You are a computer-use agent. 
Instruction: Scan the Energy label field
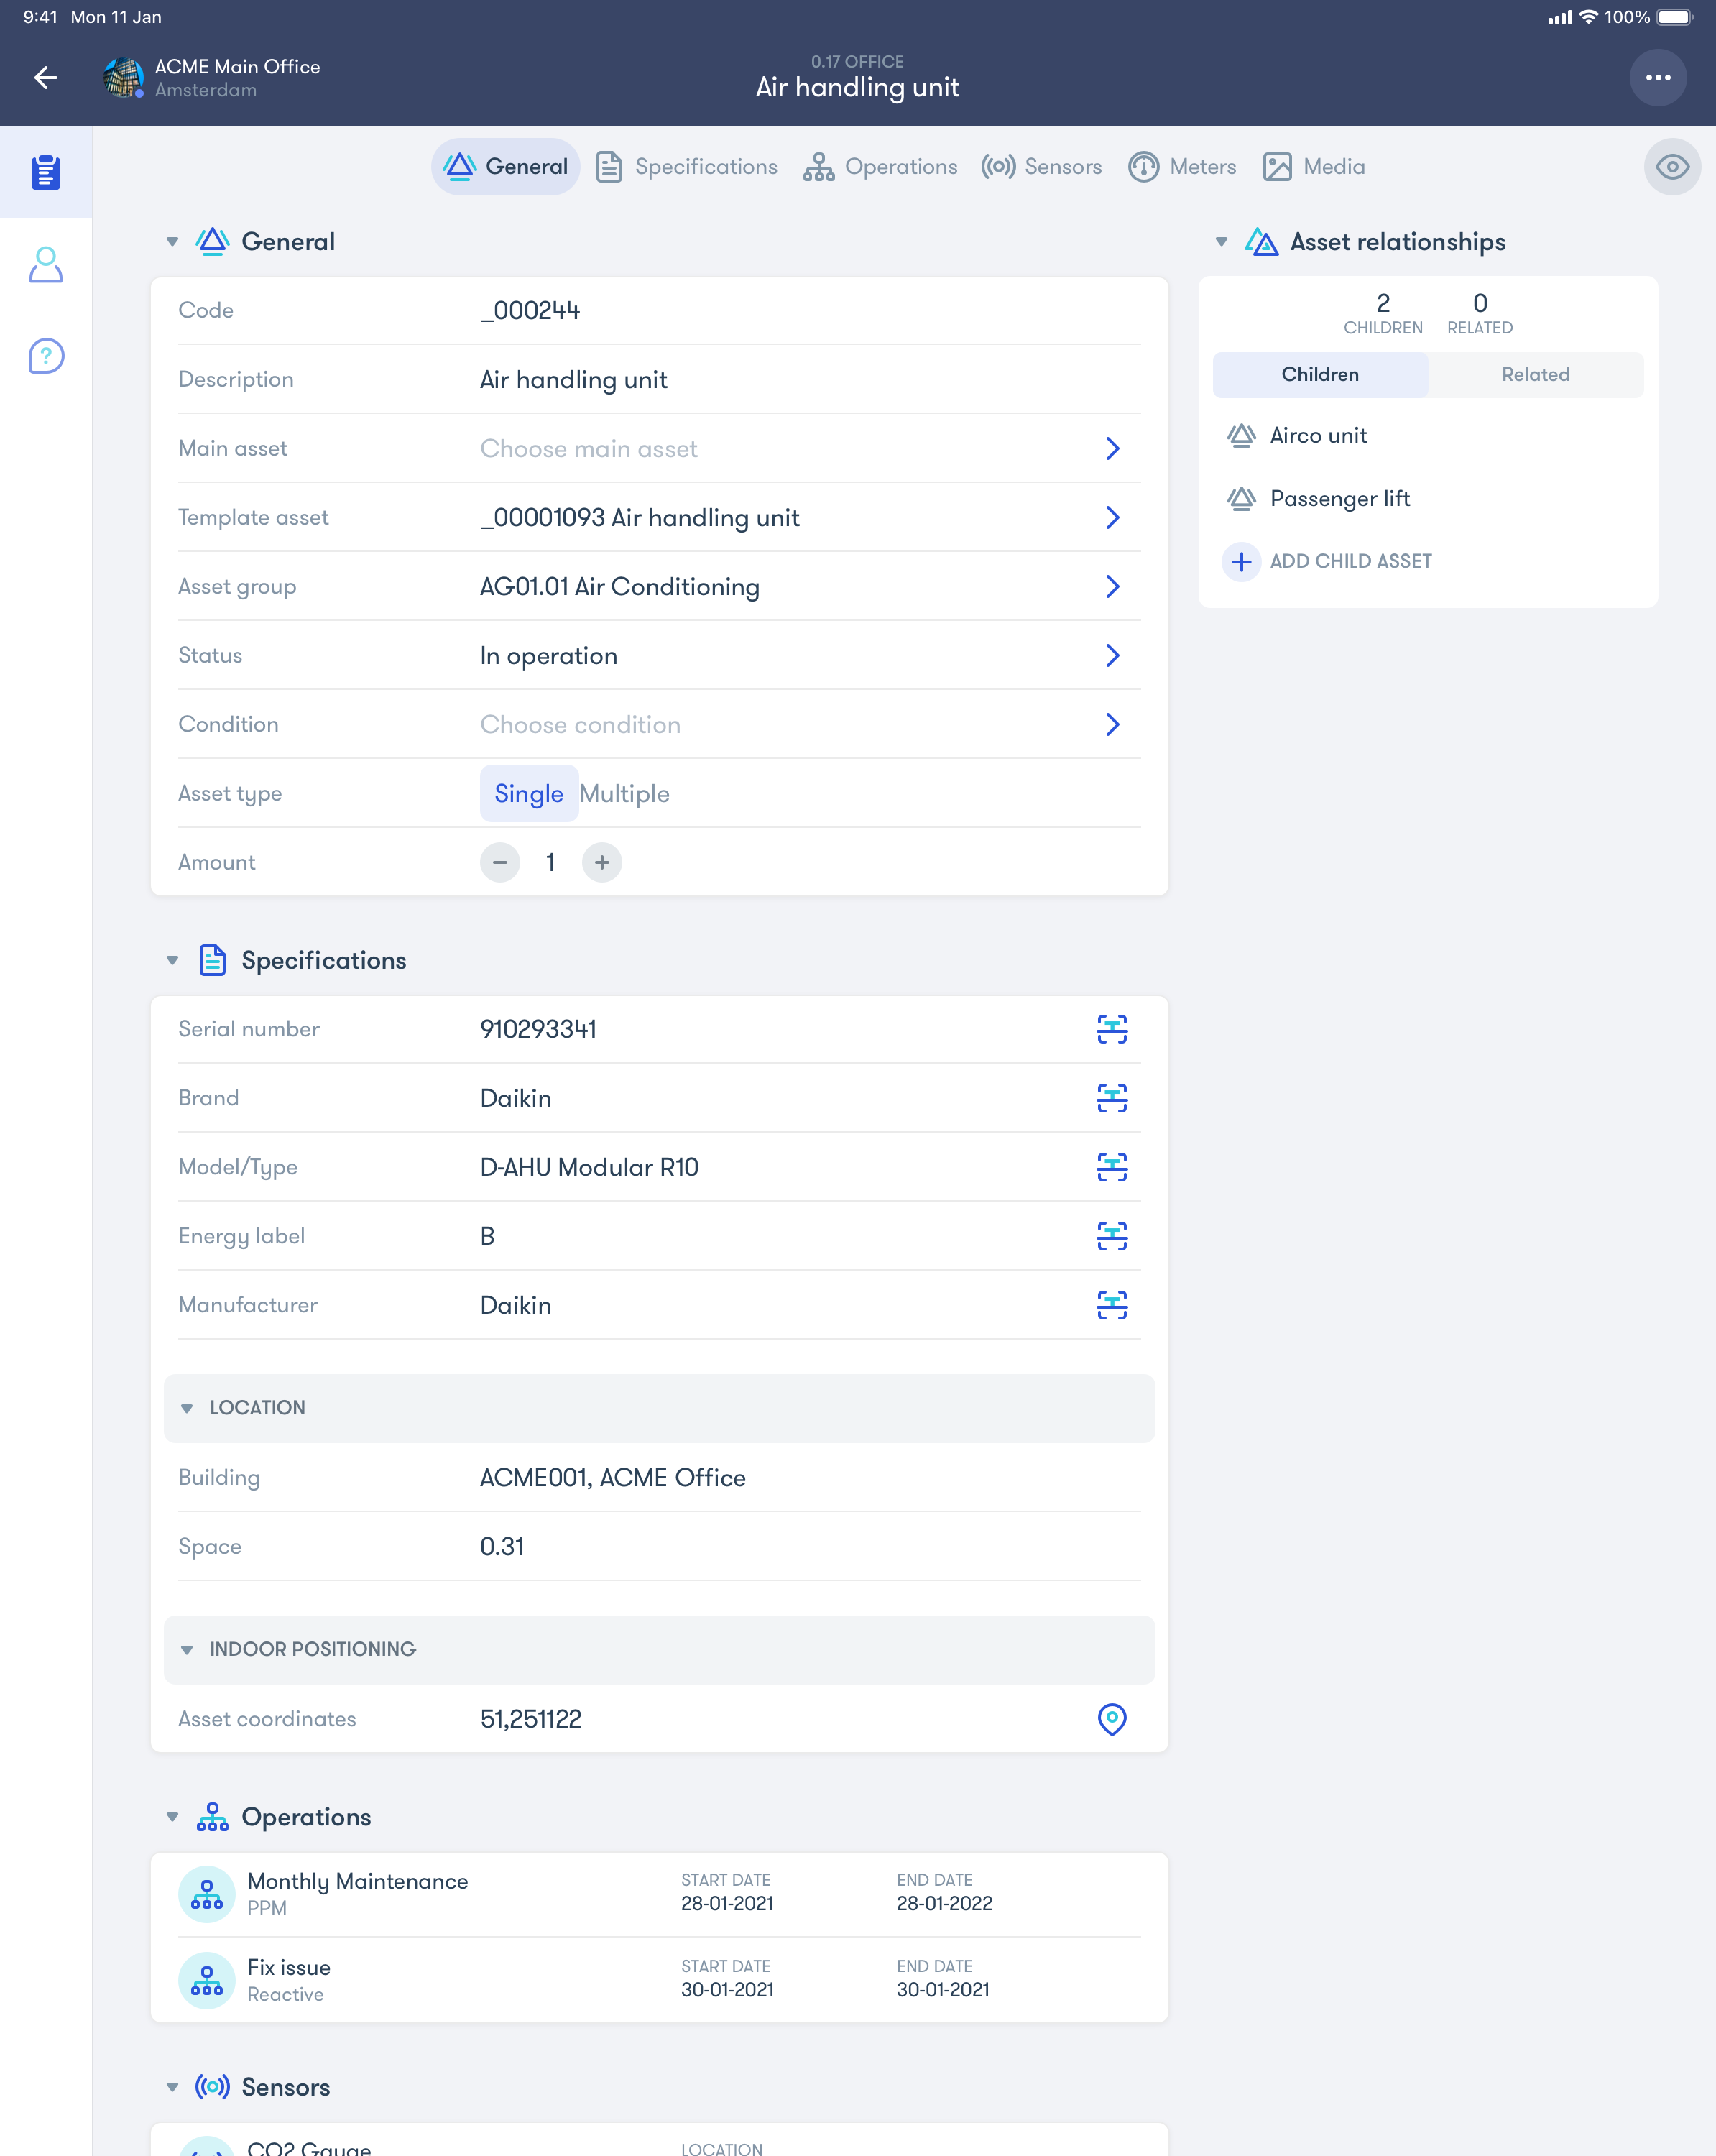pyautogui.click(x=1111, y=1236)
